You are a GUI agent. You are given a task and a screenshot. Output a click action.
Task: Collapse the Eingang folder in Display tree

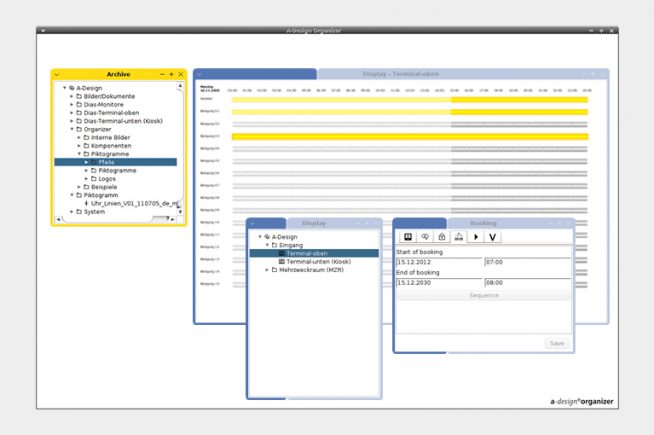coord(267,245)
